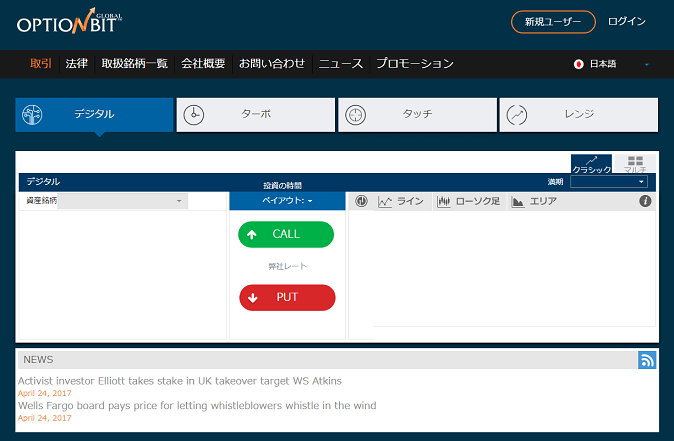
Task: Open the 日本語 language dropdown
Action: tap(611, 64)
